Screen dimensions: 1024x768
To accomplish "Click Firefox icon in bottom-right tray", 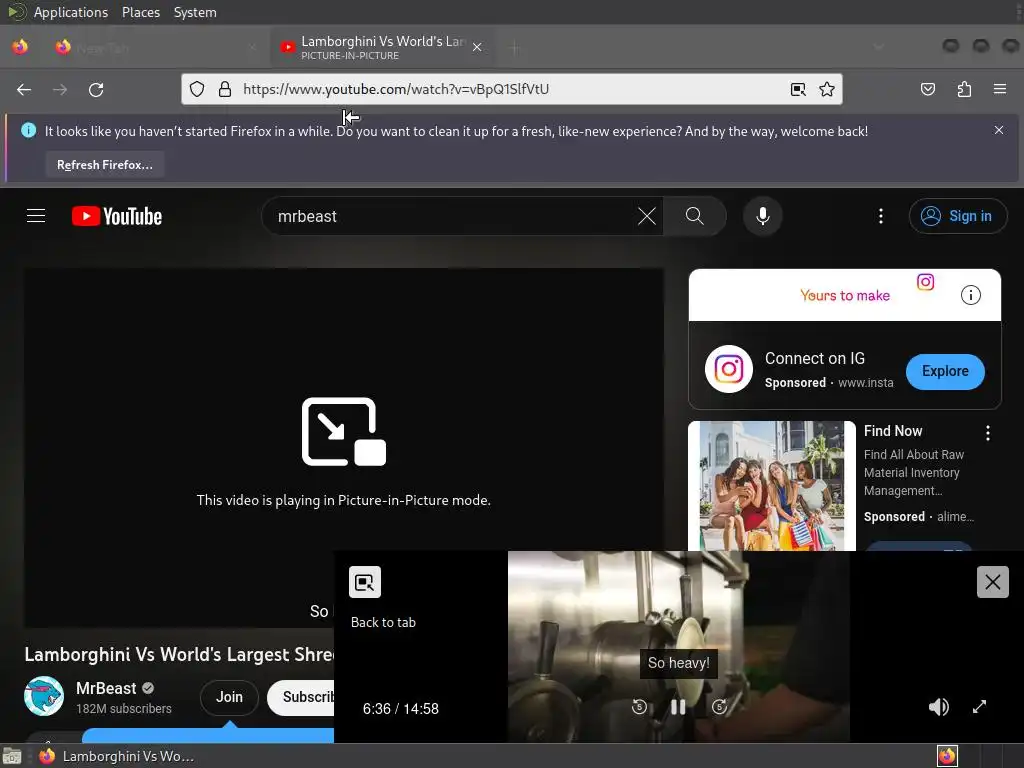I will point(947,756).
